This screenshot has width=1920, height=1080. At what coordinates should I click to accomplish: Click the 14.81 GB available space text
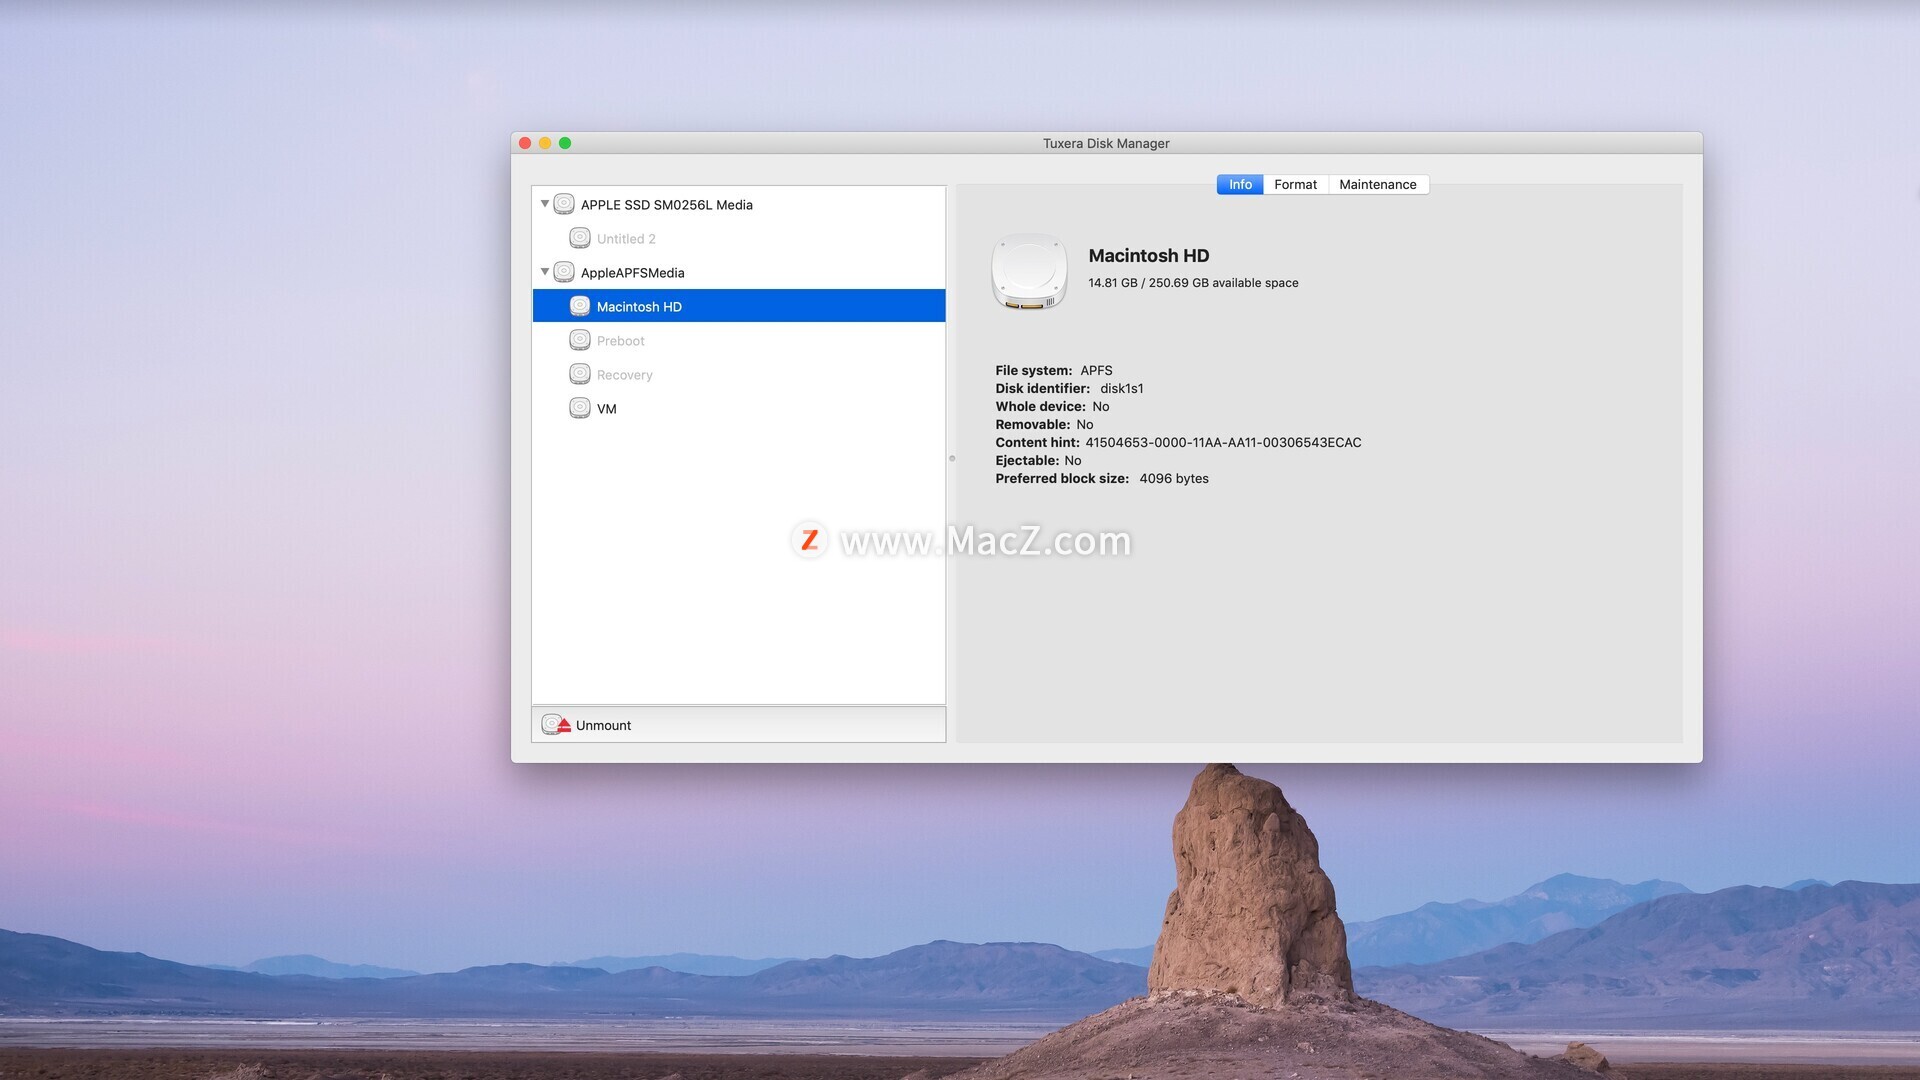tap(1193, 283)
